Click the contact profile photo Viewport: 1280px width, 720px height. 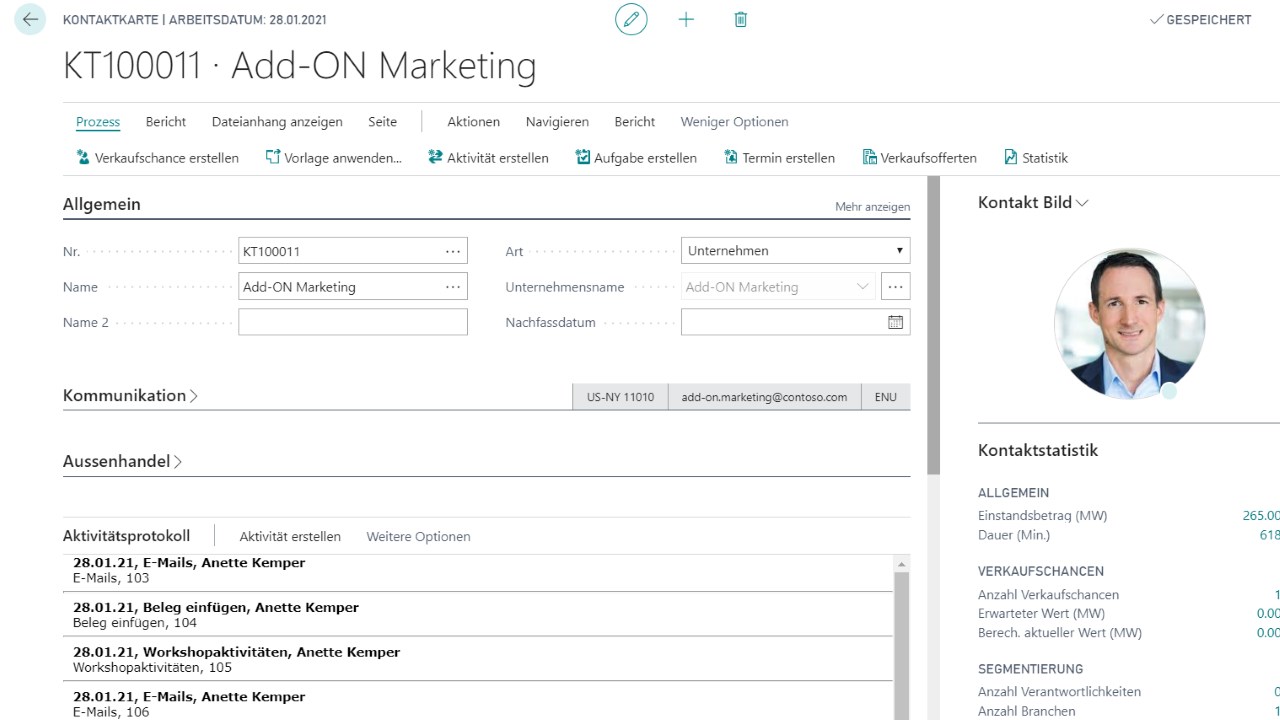(x=1129, y=324)
